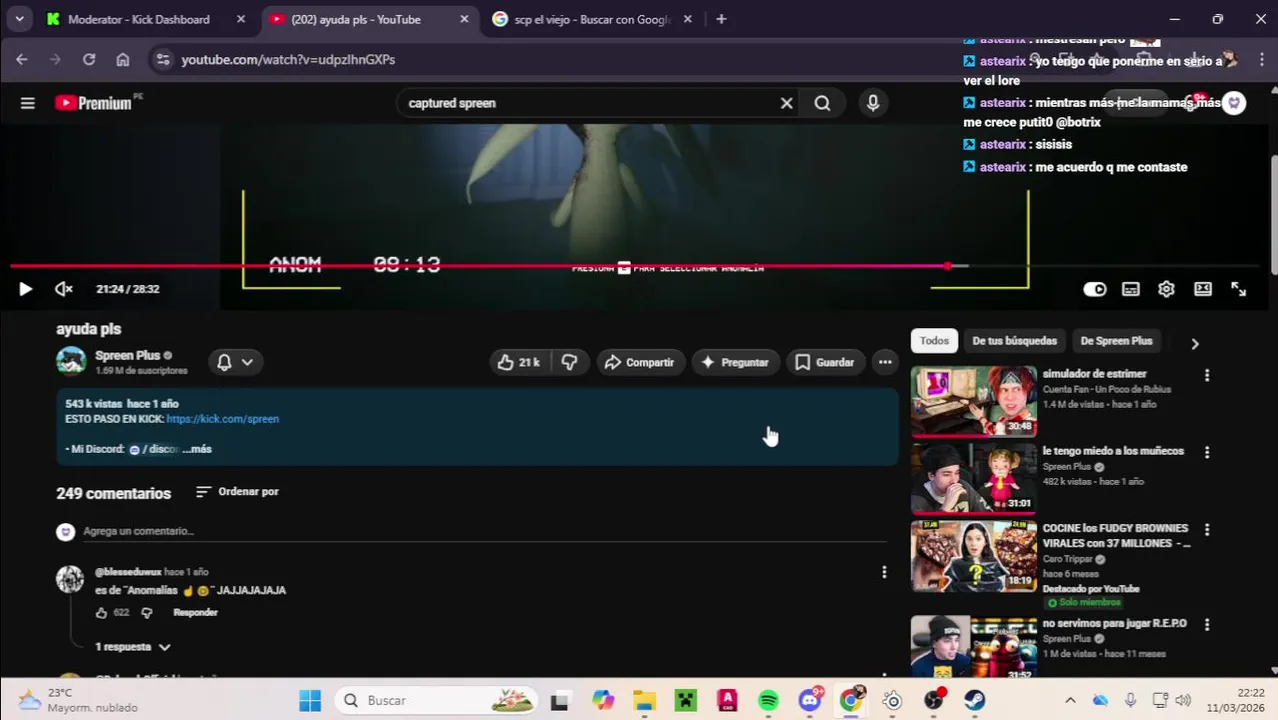Show hidden system tray icons

pos(1070,700)
